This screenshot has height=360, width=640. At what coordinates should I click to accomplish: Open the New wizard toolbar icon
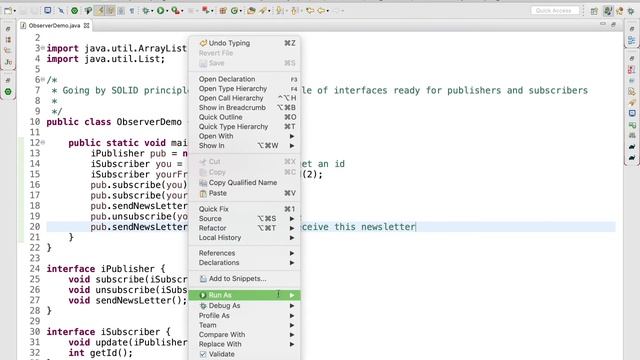[8, 11]
